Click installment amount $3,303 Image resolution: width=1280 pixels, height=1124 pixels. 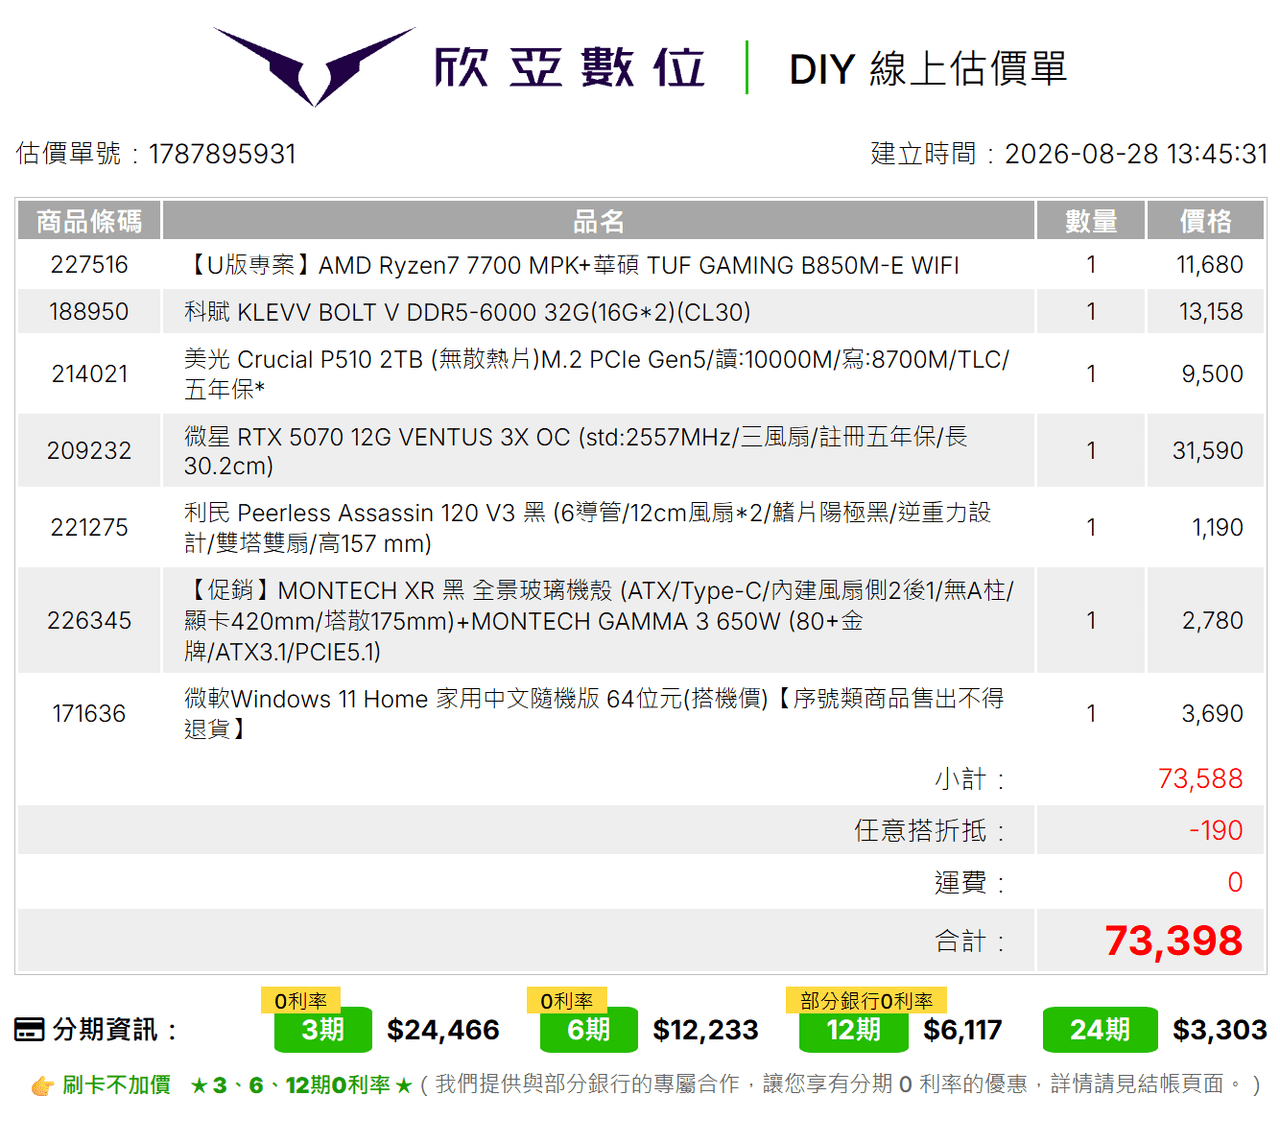pos(1220,1030)
